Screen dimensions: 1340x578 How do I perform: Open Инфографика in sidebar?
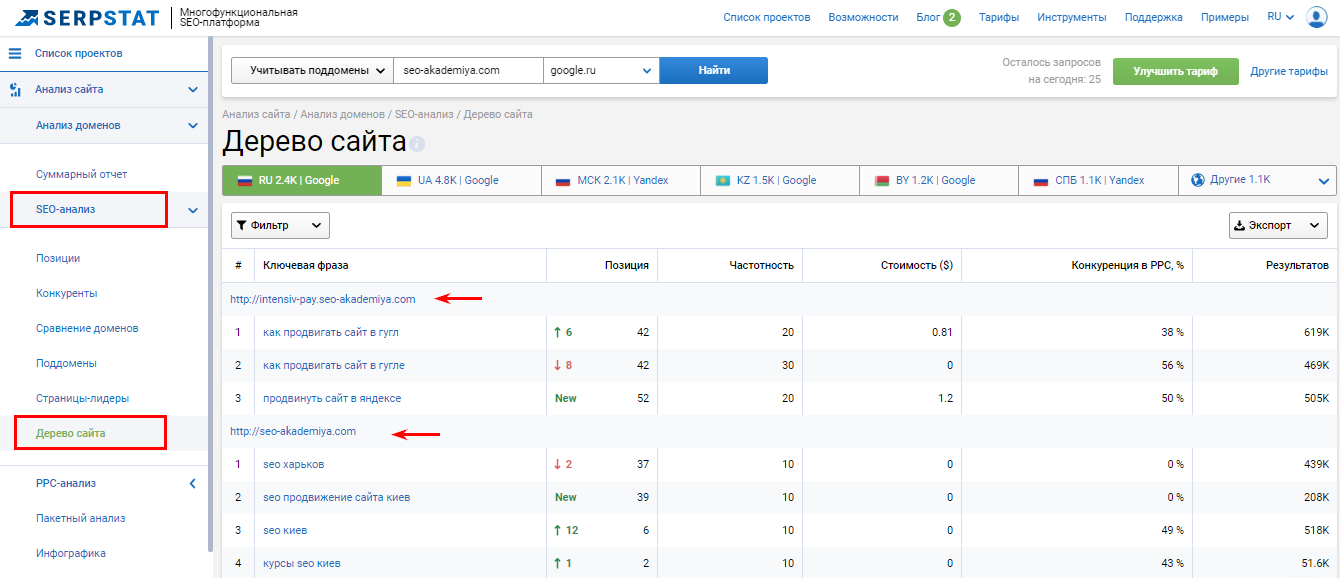[x=71, y=553]
